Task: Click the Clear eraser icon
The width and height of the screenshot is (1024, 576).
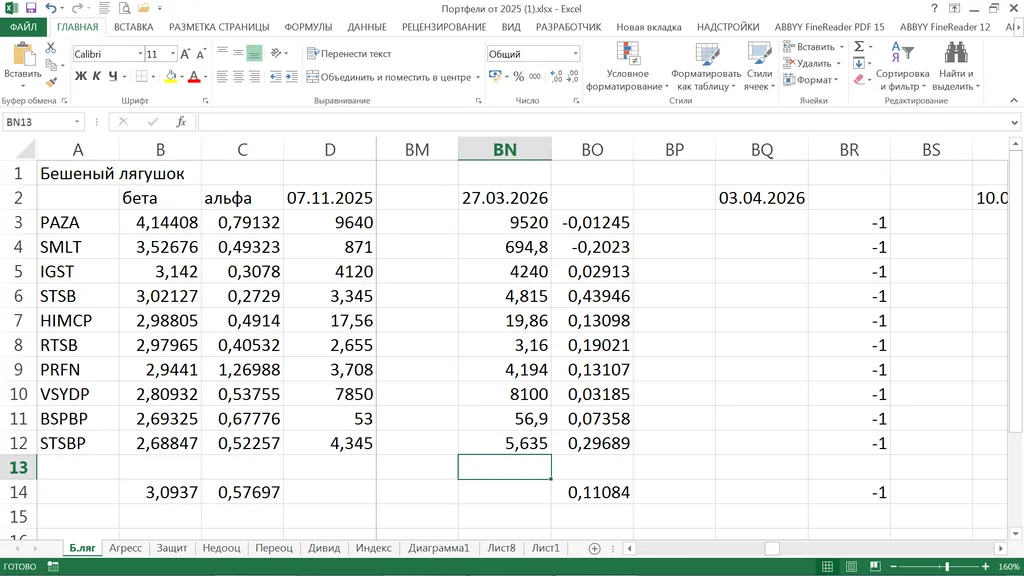Action: (x=859, y=79)
